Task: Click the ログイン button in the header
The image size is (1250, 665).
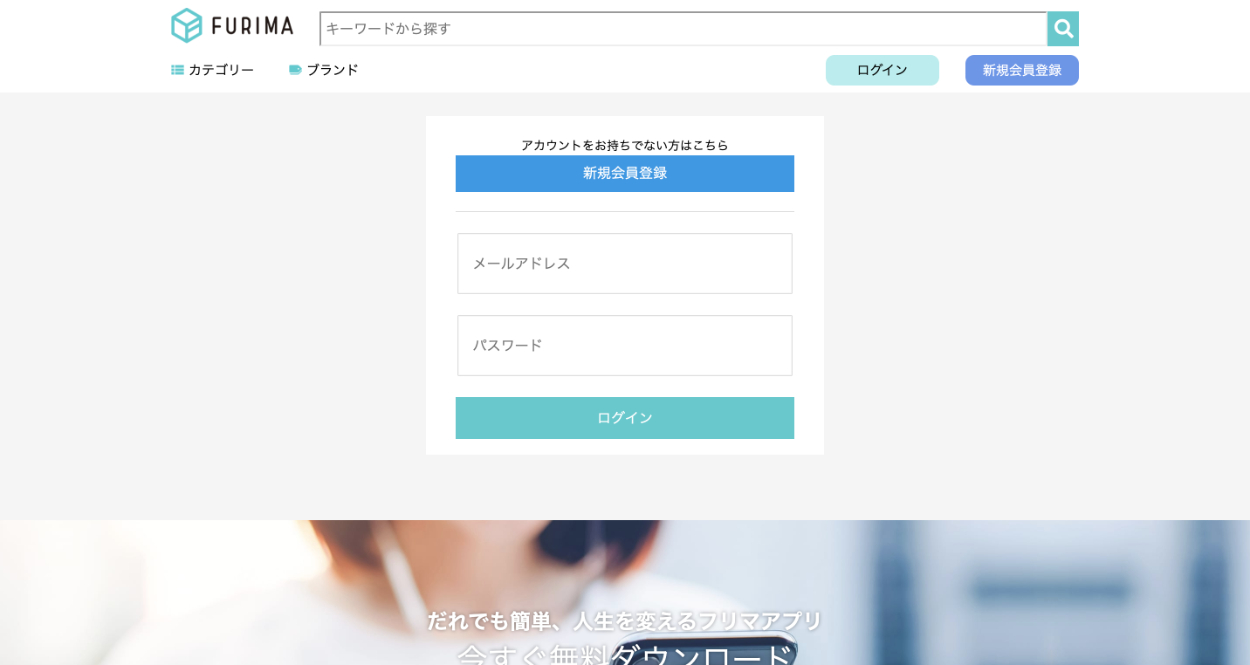Action: click(x=882, y=70)
